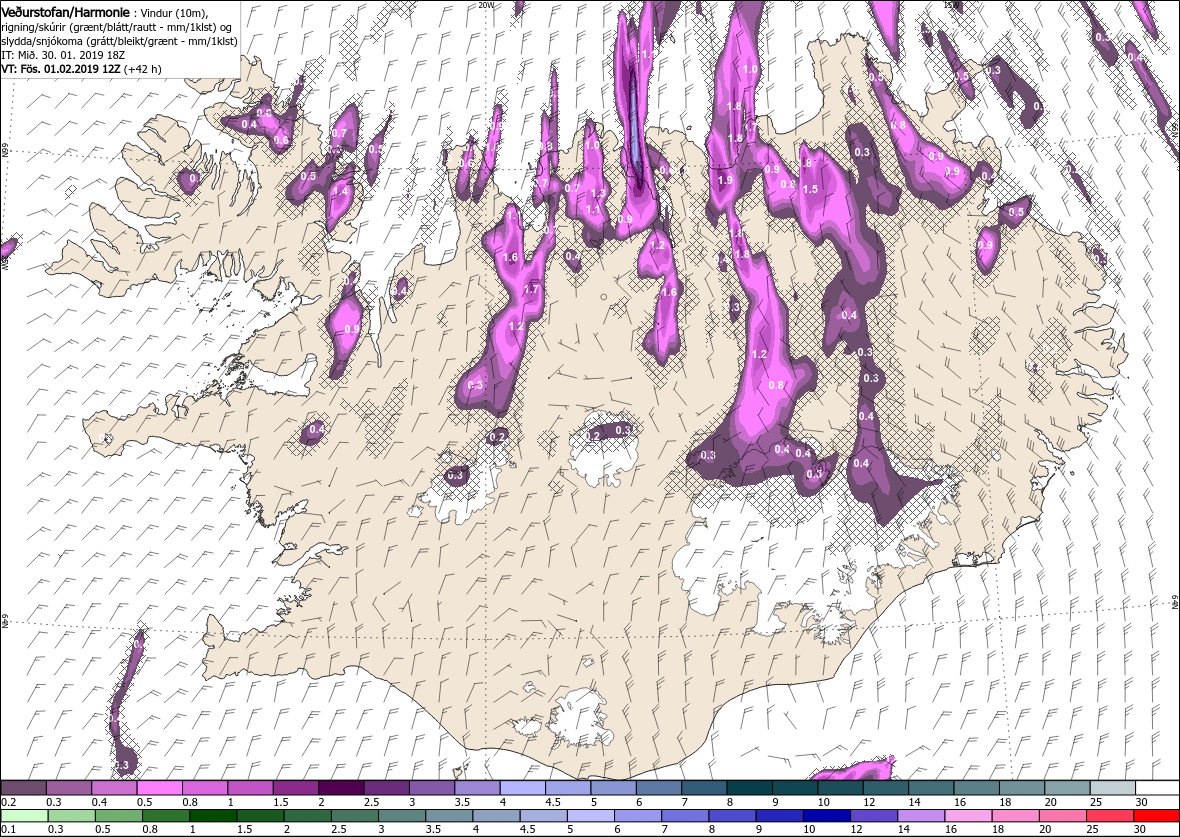
Task: Click the '30' label in the bottom legend row
Action: (x=1139, y=829)
